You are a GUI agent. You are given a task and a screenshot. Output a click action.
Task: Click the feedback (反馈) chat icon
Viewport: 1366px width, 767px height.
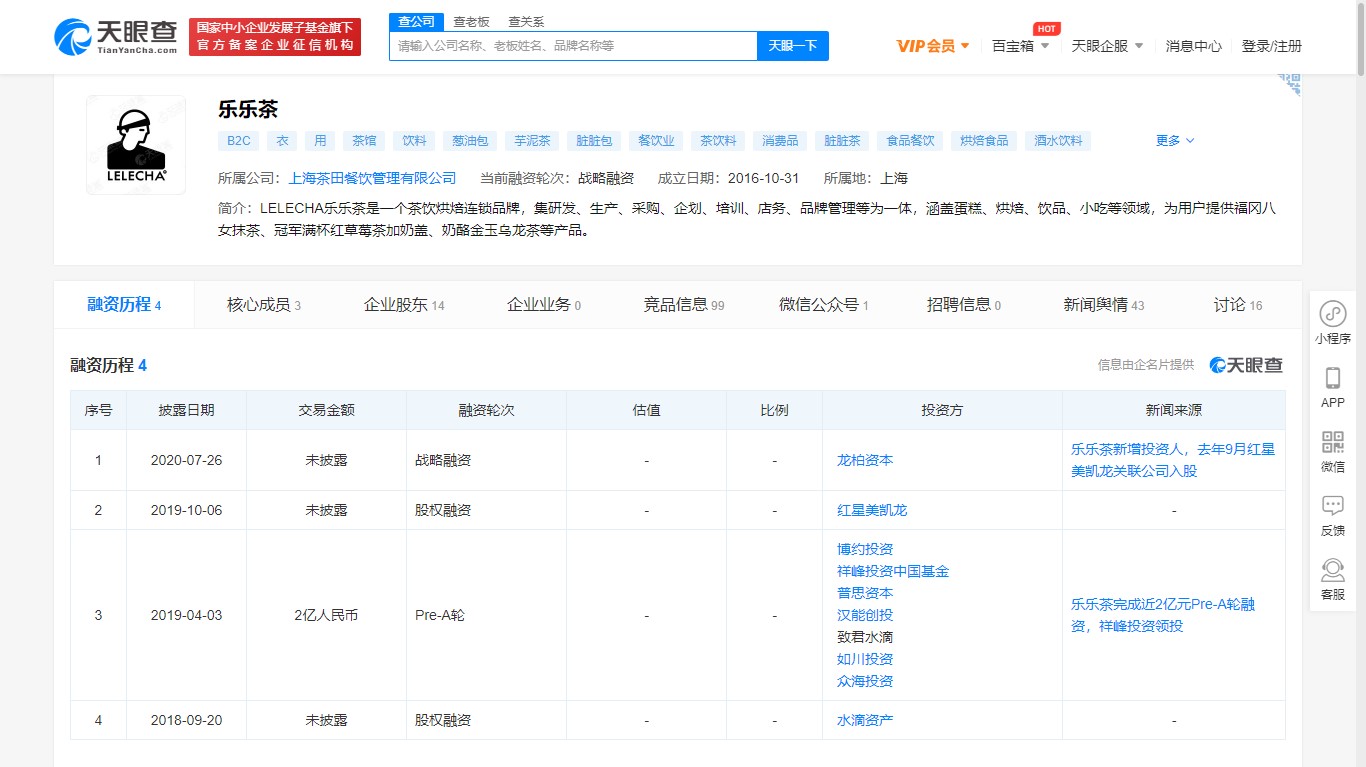coord(1332,507)
